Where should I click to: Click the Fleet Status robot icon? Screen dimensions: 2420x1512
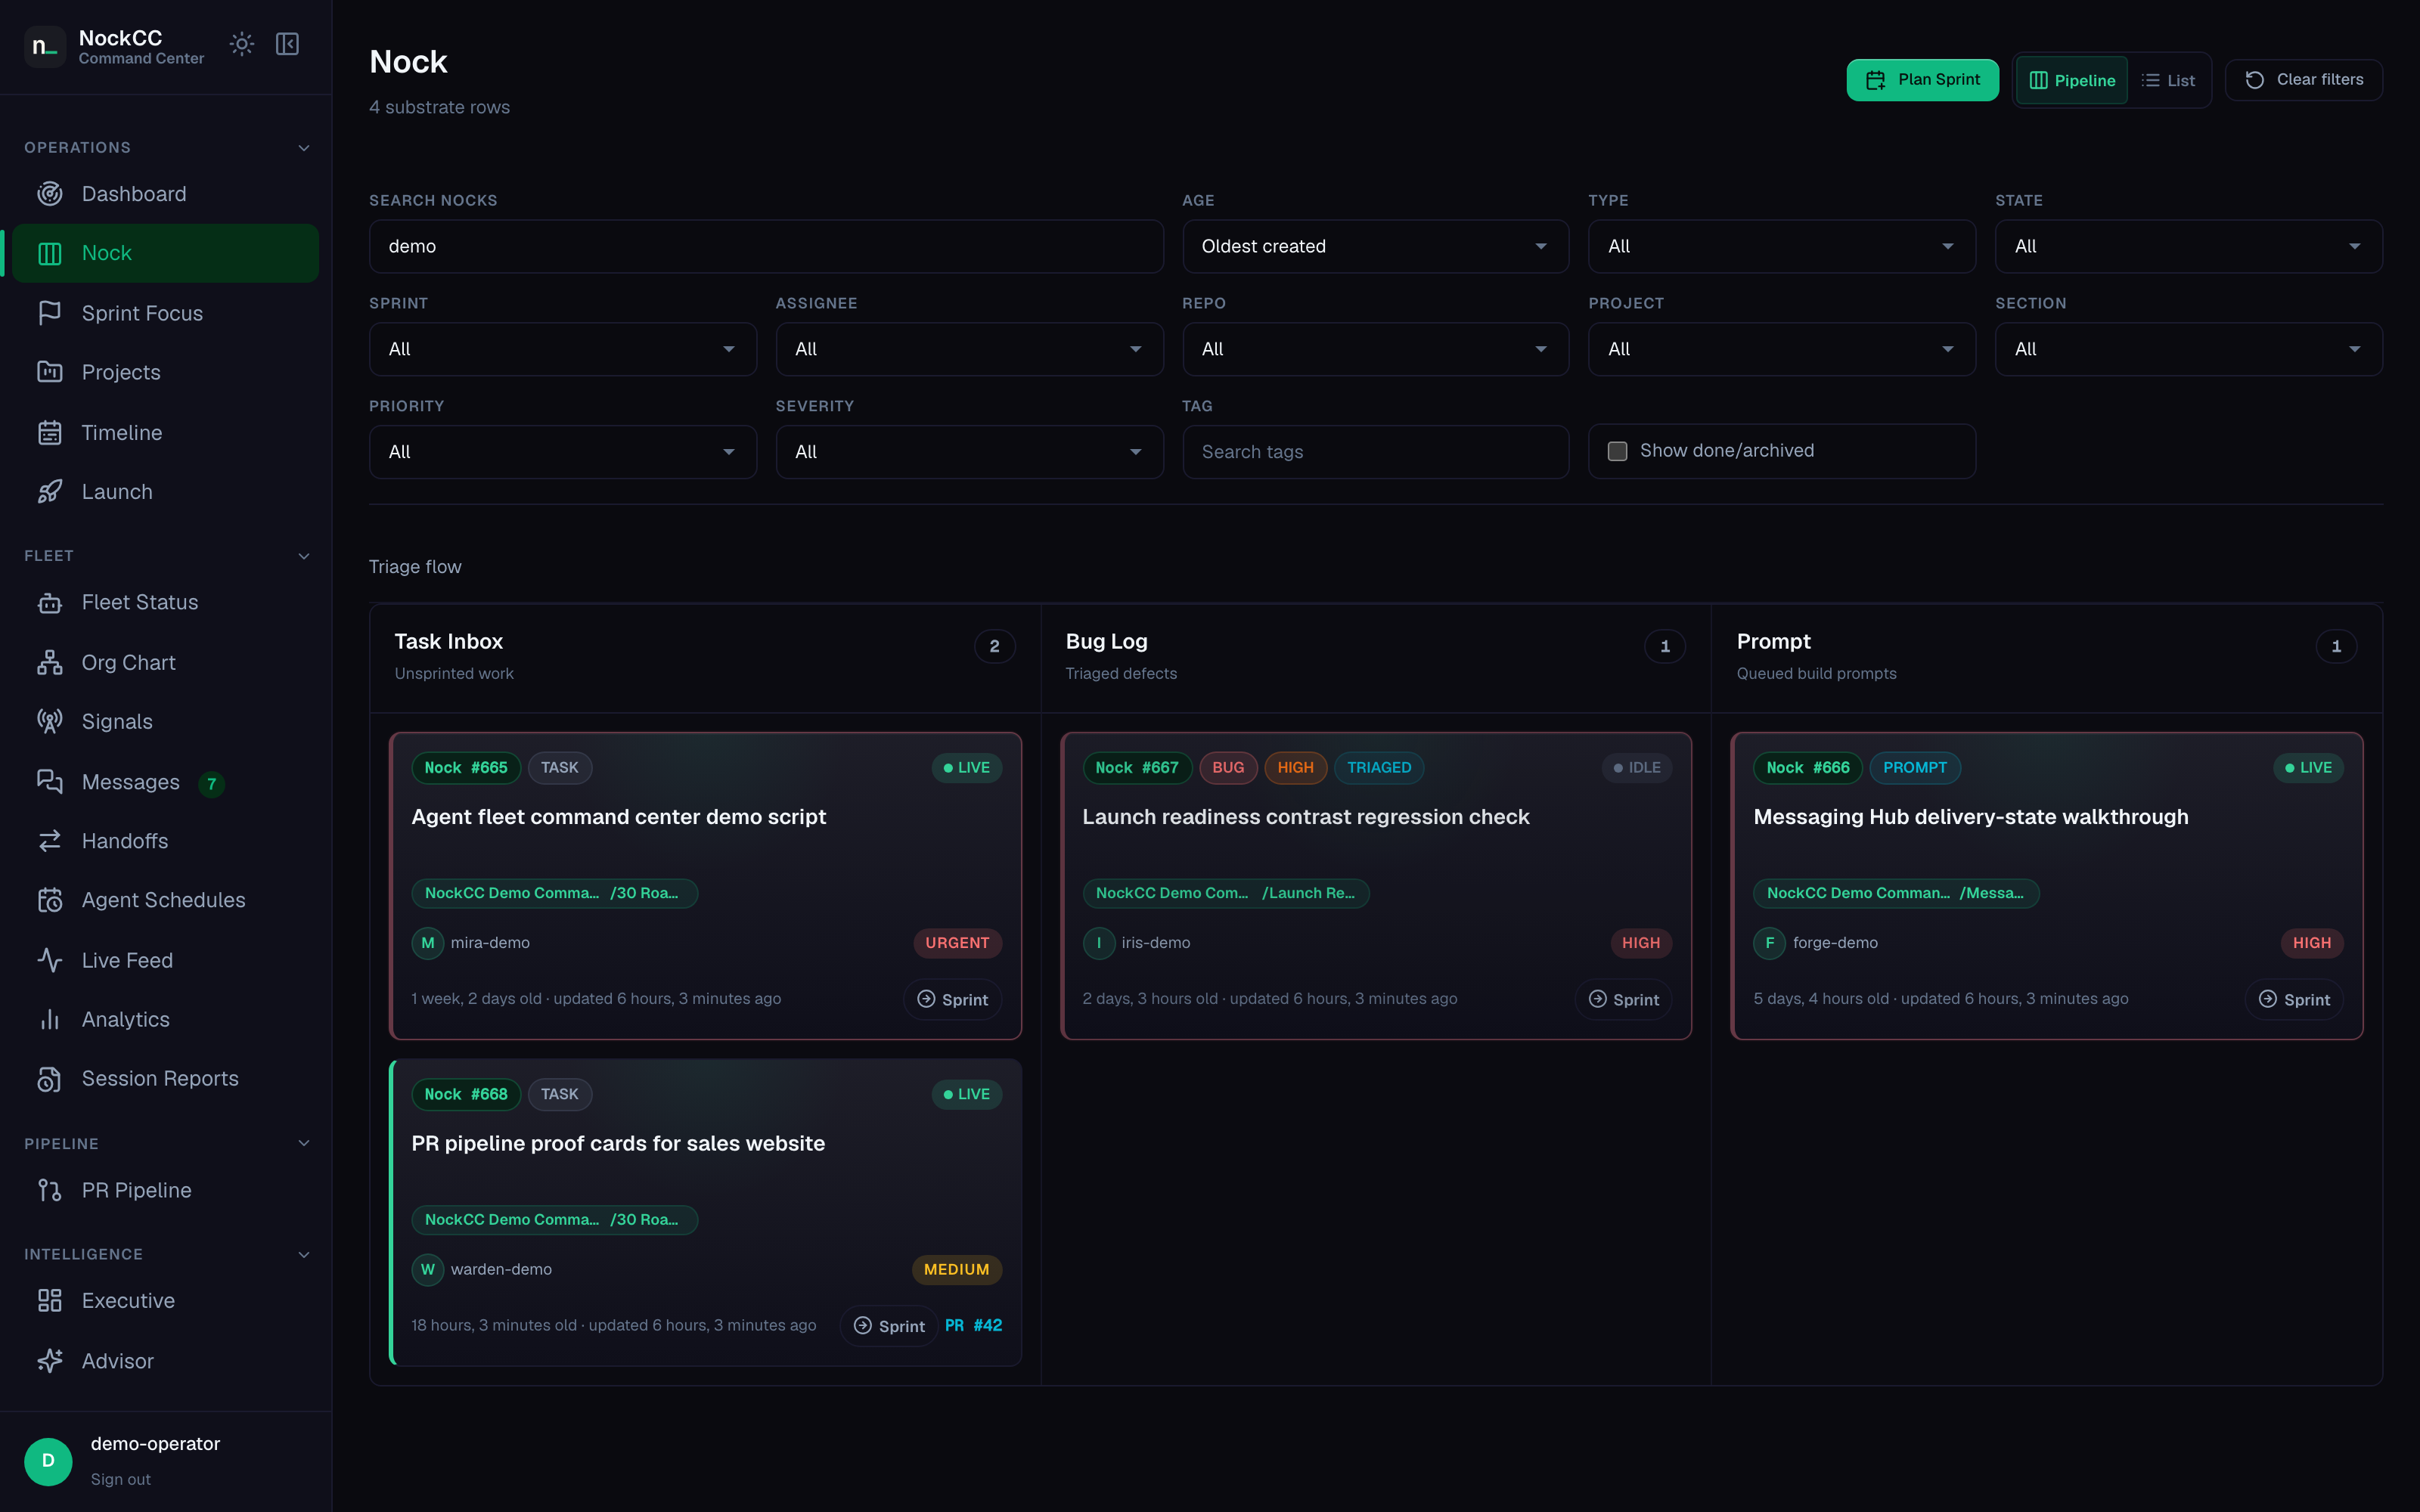point(50,602)
